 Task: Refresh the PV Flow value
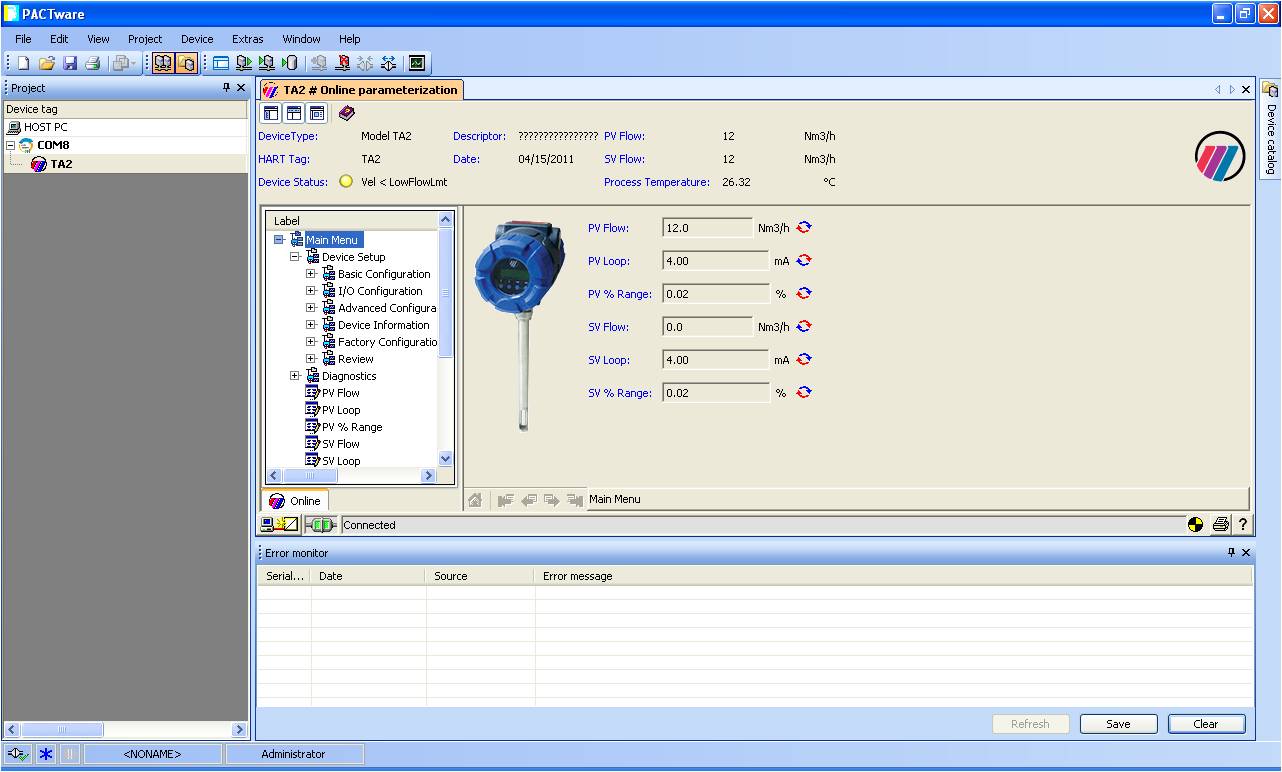click(804, 227)
